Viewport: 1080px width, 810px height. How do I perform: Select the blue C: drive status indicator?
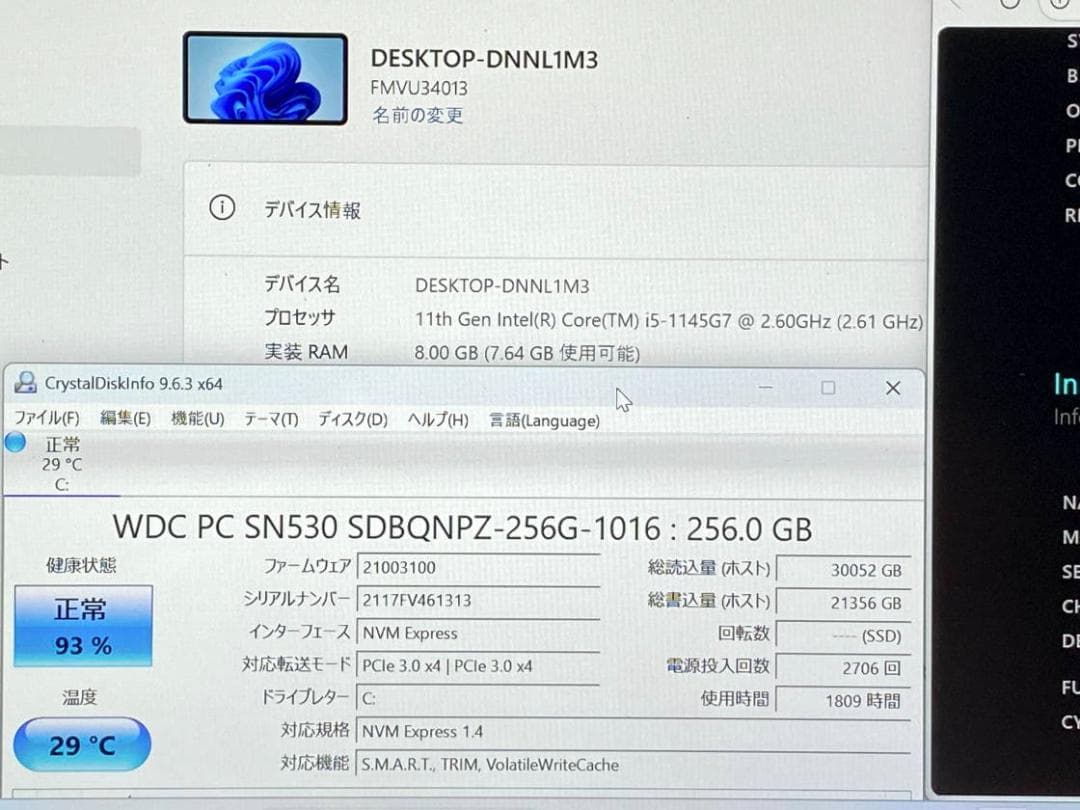(14, 443)
